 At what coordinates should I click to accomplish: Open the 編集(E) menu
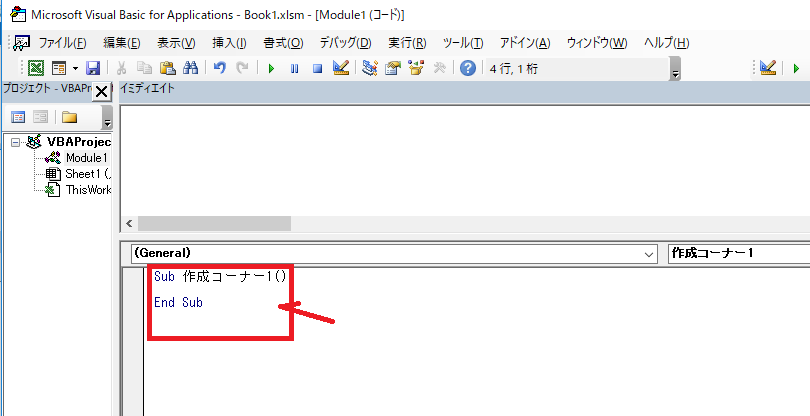pyautogui.click(x=121, y=43)
